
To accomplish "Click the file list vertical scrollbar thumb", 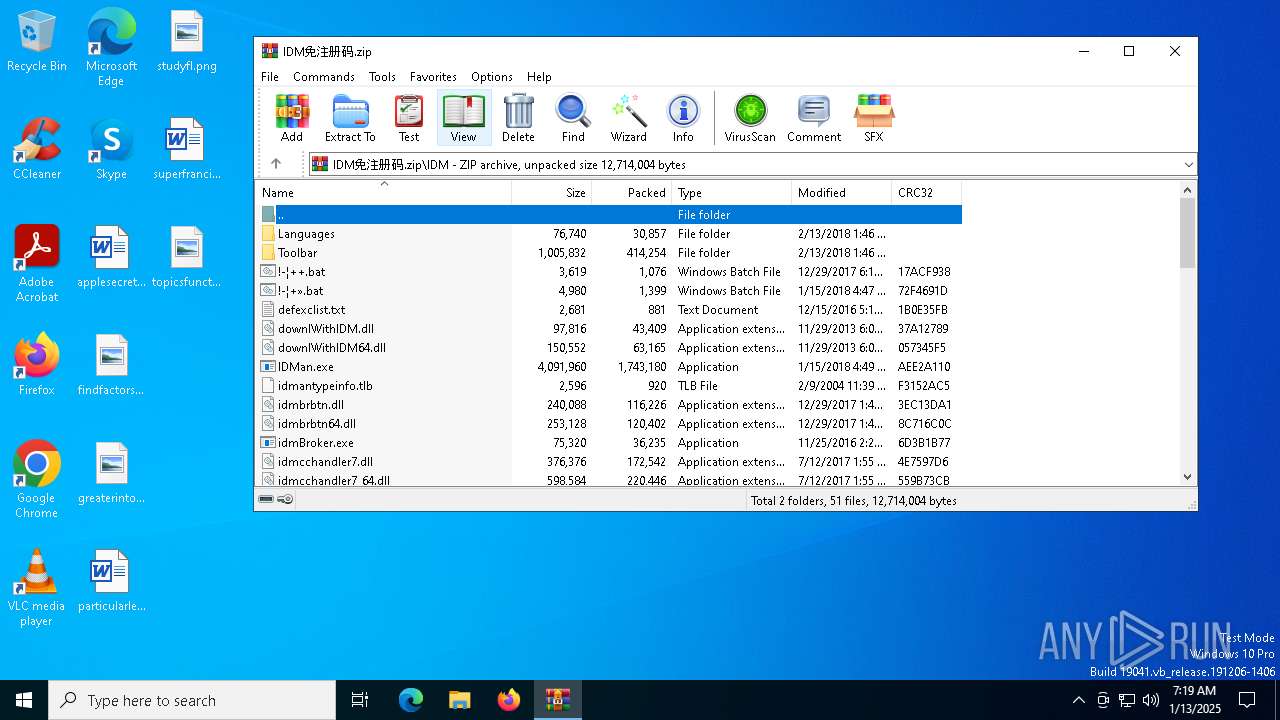I will (1188, 233).
